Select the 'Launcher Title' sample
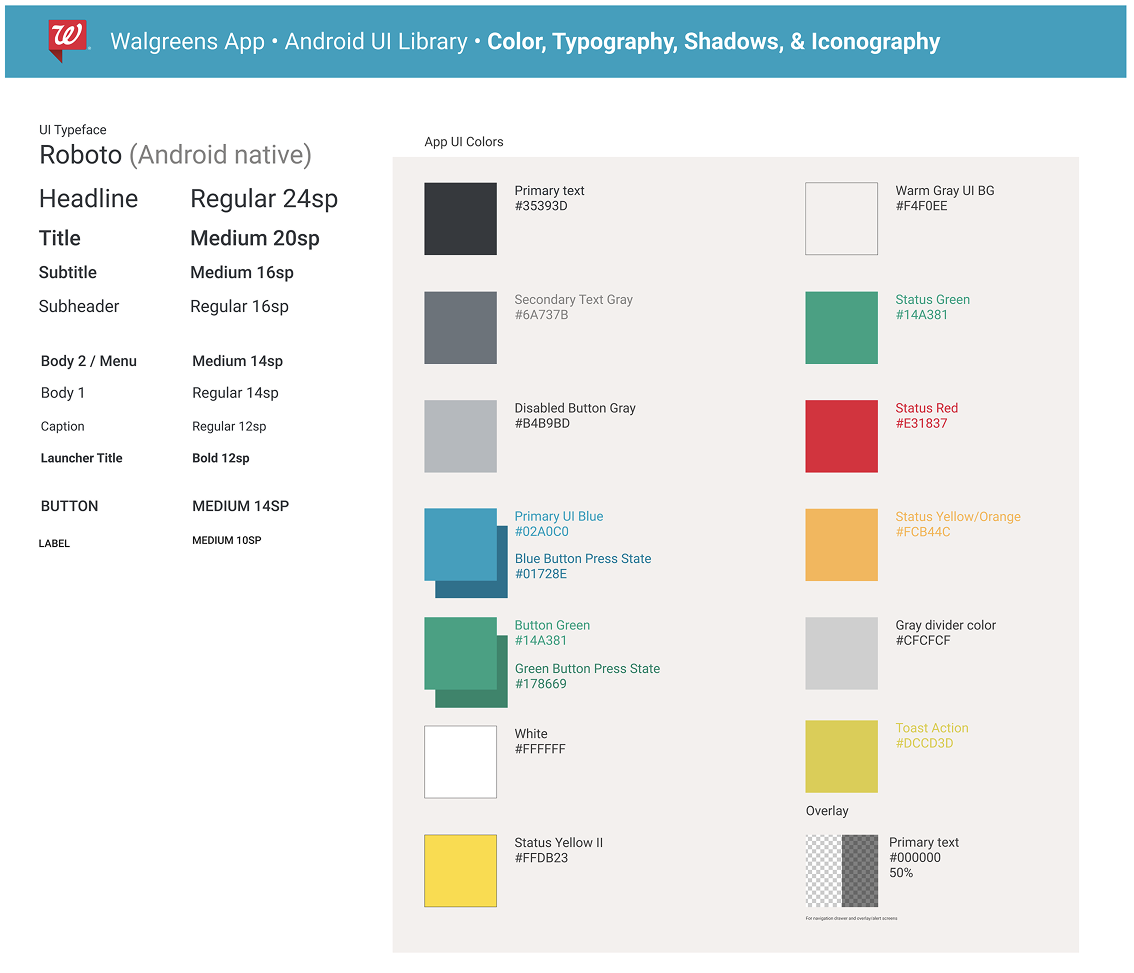 click(82, 458)
